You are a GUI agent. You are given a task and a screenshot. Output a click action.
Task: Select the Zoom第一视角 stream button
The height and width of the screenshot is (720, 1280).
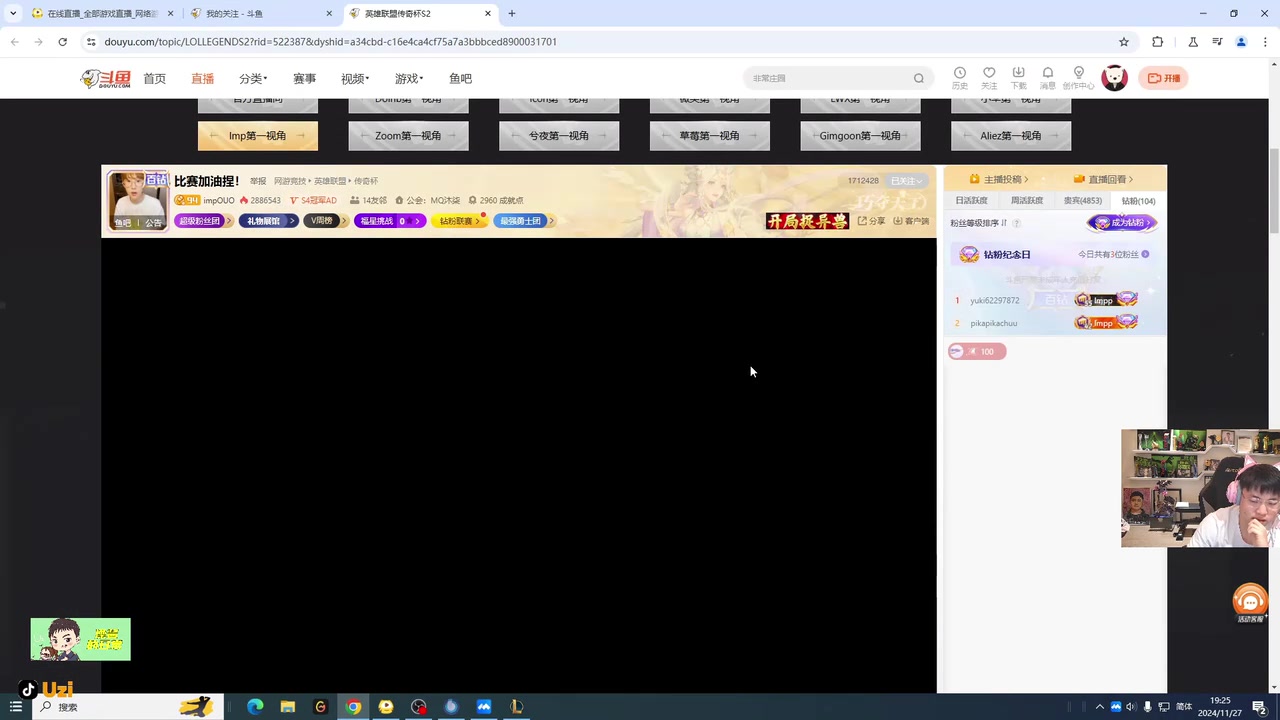(408, 136)
